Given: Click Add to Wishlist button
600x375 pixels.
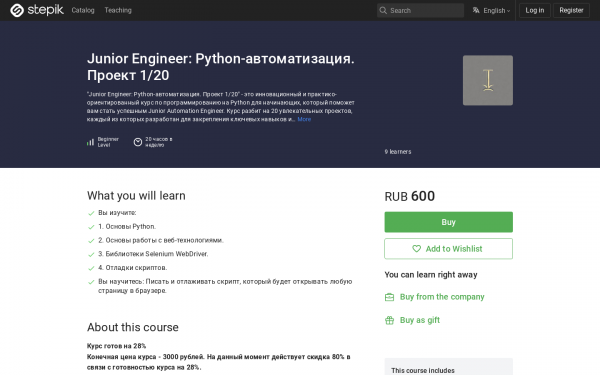Looking at the screenshot, I should [448, 249].
